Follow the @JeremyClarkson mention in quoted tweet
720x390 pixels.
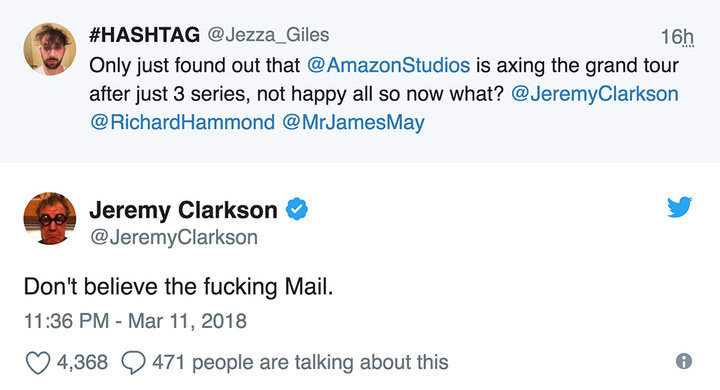tap(595, 94)
